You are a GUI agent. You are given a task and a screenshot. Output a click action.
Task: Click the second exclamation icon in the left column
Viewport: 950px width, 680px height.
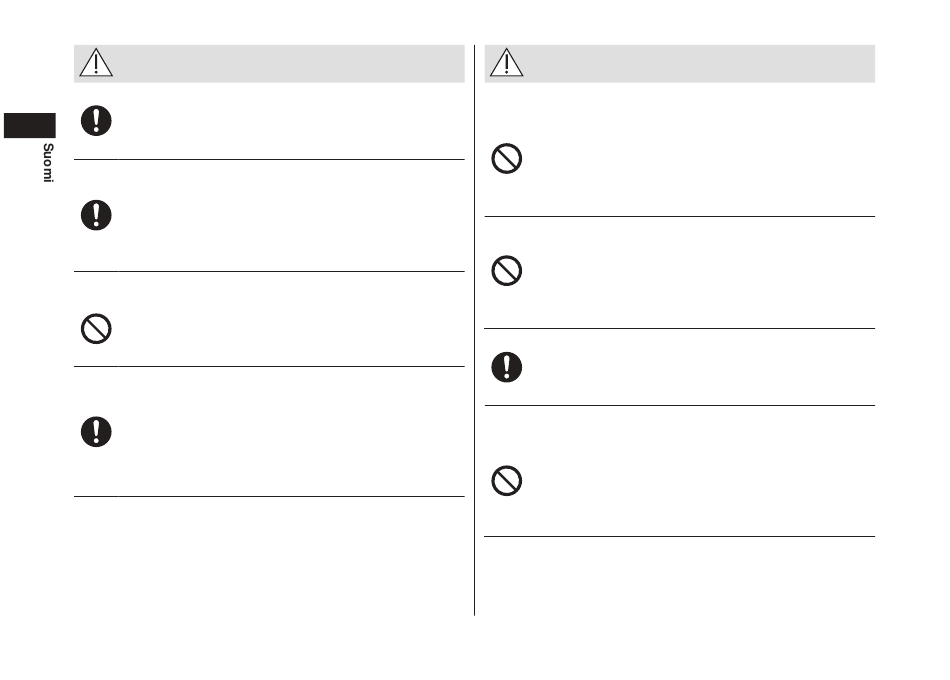[96, 215]
